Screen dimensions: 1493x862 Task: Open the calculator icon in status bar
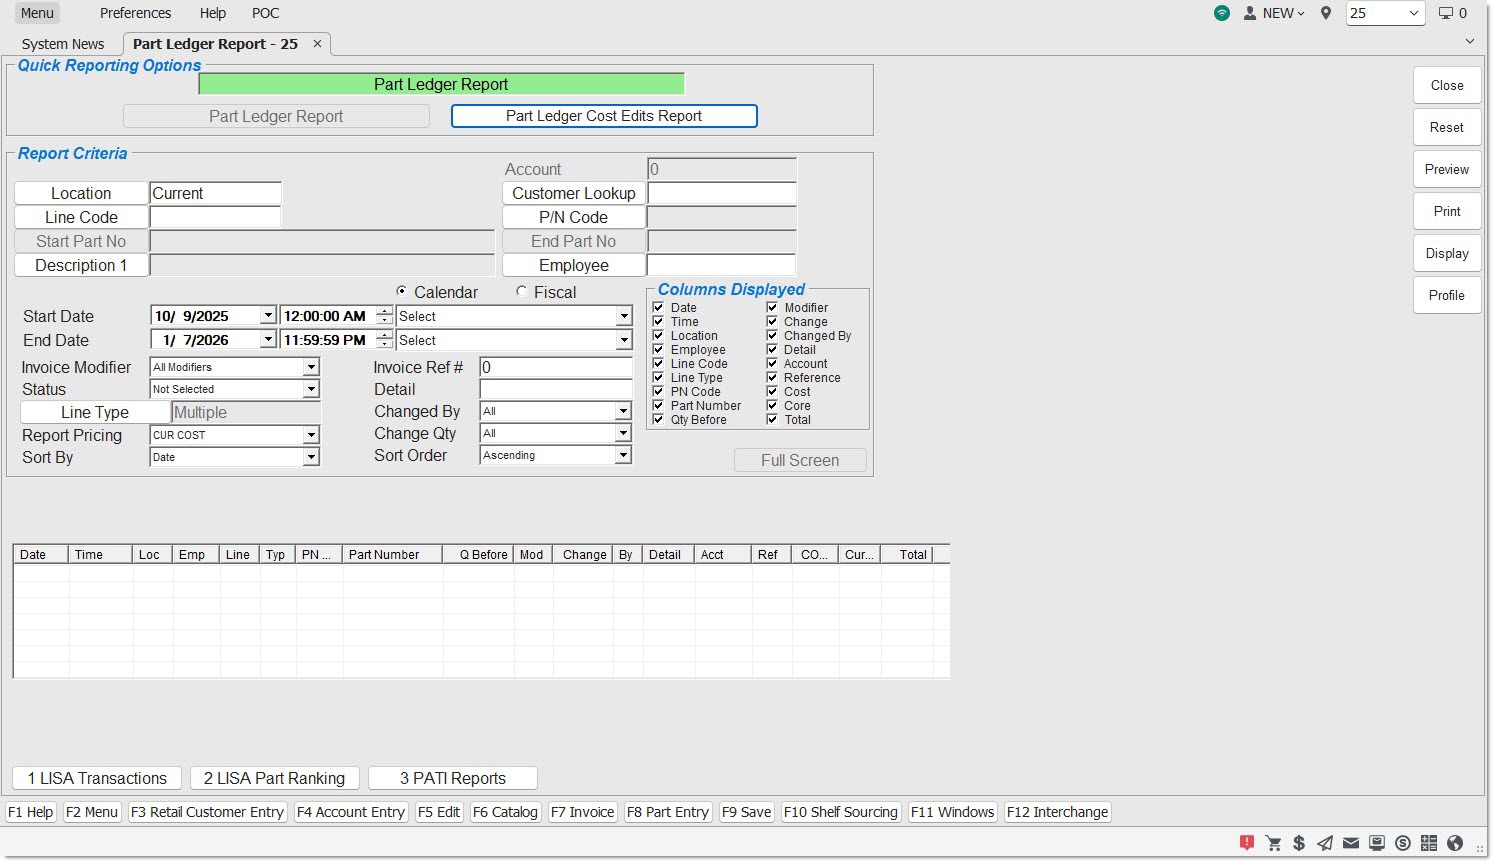click(x=1429, y=843)
